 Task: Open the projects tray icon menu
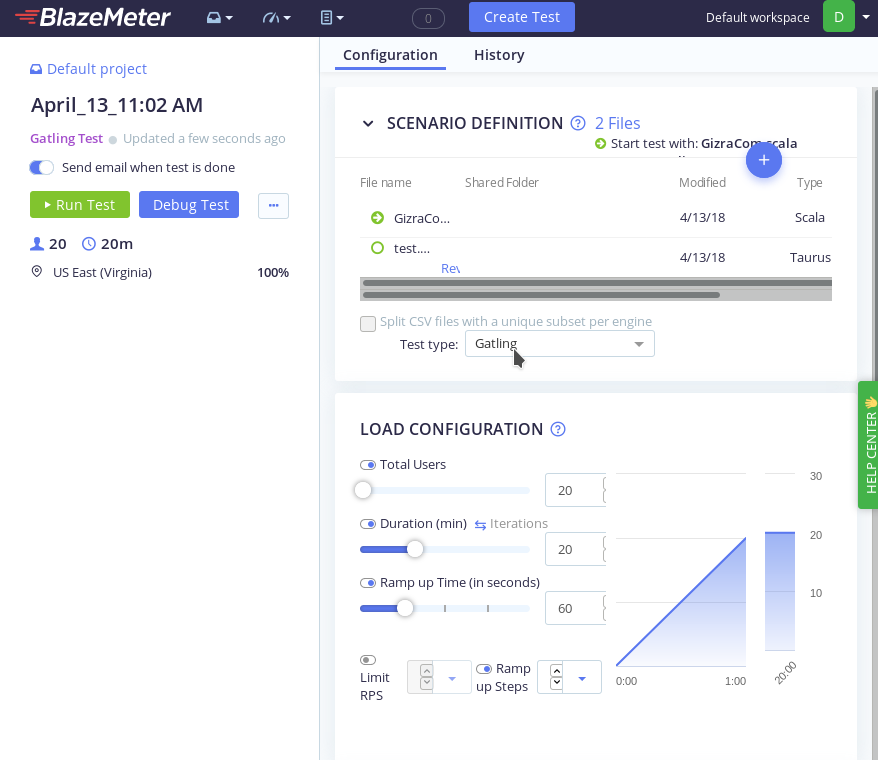pos(219,18)
